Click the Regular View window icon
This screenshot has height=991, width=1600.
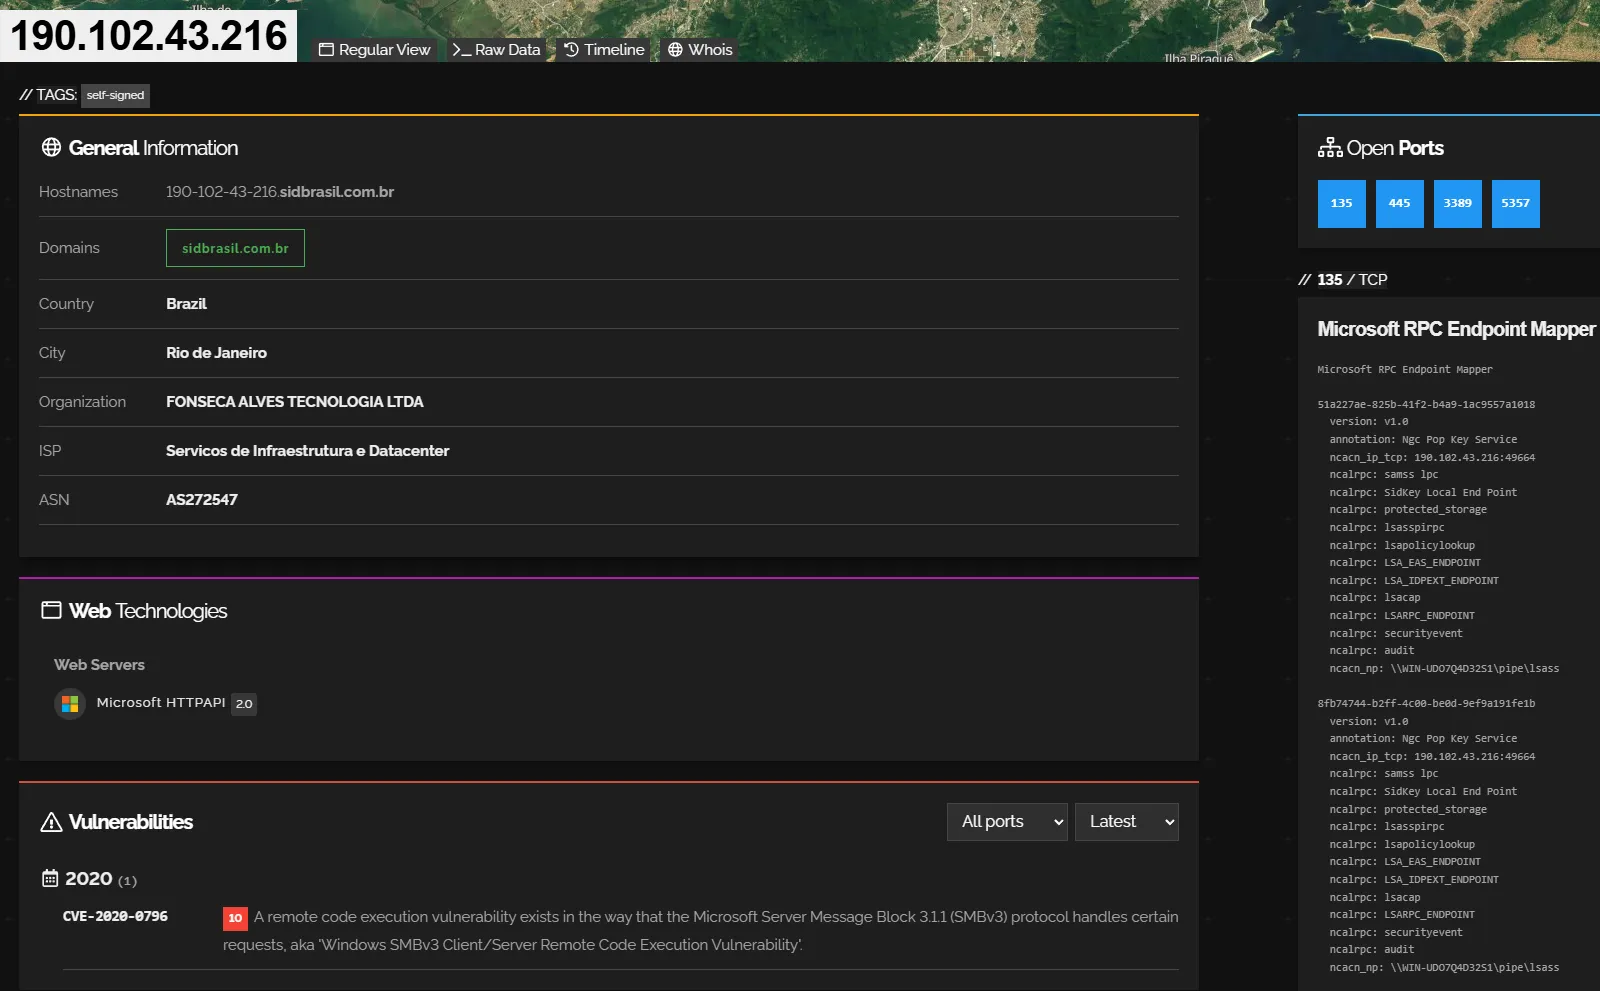pos(326,50)
